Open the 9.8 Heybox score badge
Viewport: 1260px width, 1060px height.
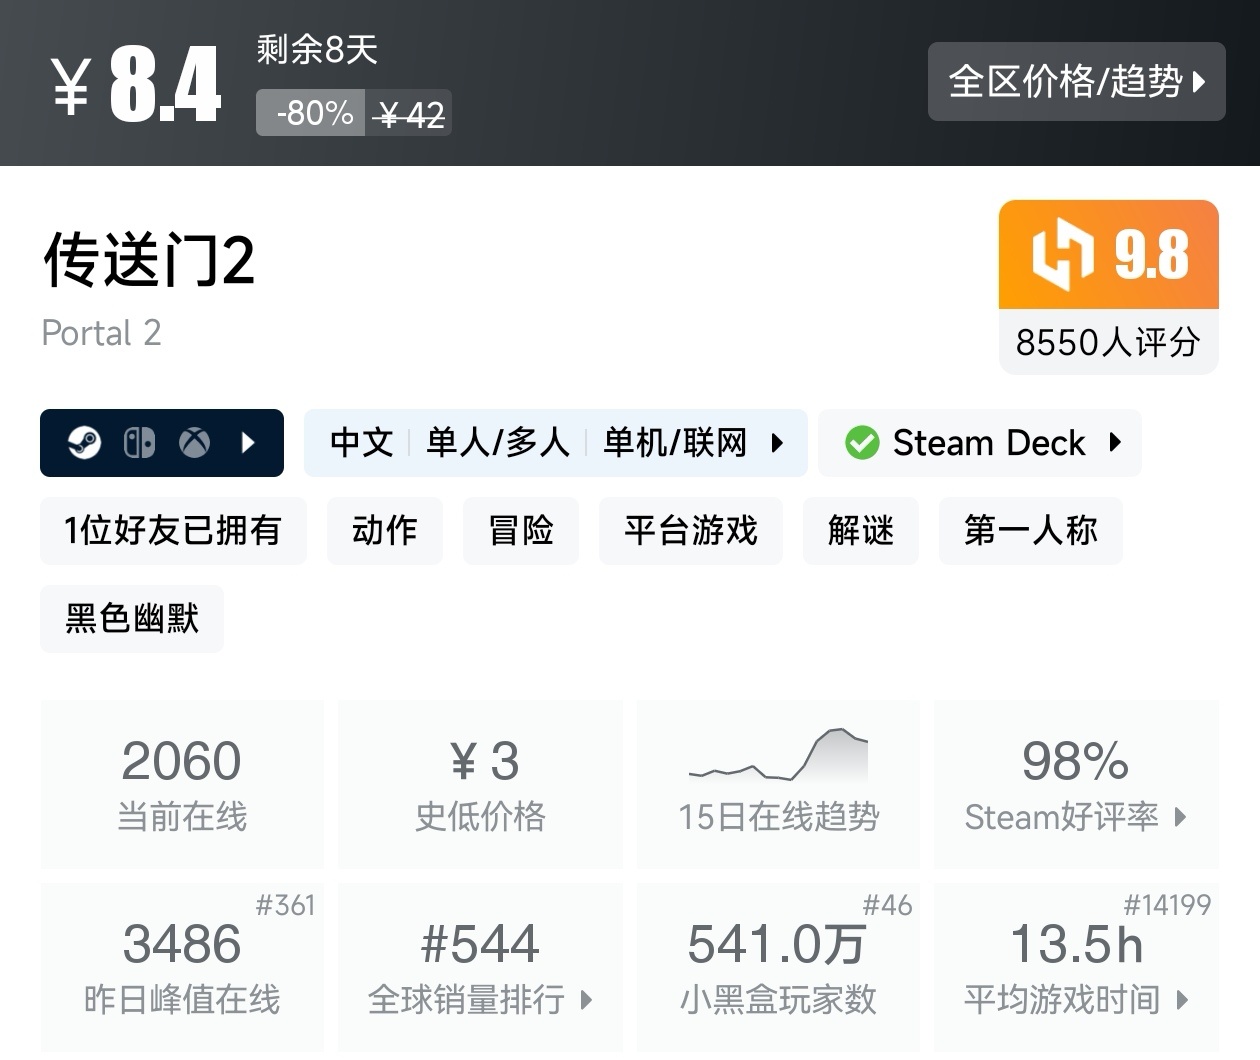coord(1109,254)
